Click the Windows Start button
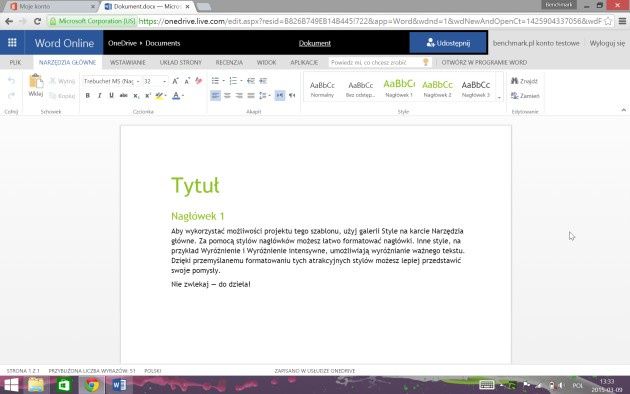The image size is (630, 394). [x=11, y=385]
